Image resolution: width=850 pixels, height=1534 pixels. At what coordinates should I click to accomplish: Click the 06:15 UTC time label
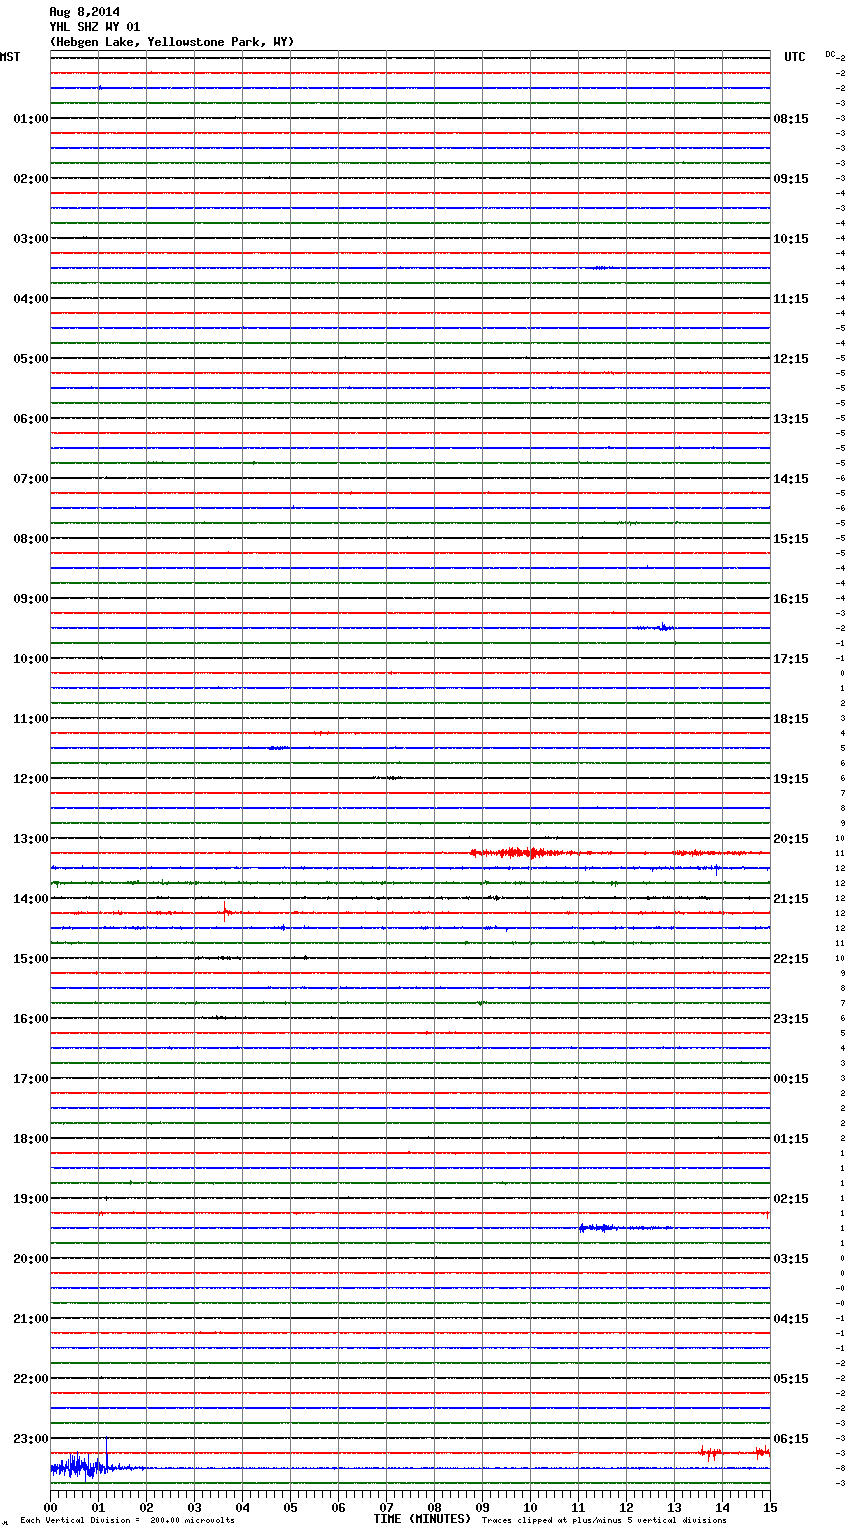click(791, 1439)
